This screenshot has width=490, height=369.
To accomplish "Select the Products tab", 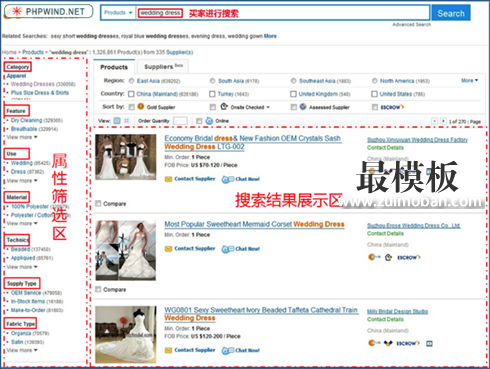I will click(x=114, y=67).
